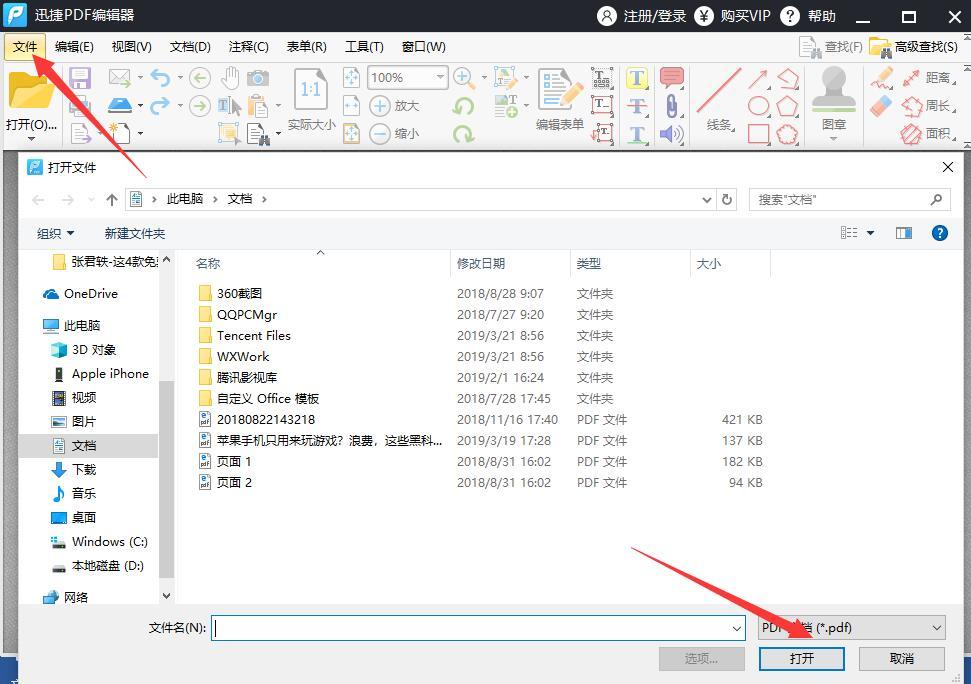Click the Zoom Out 缩小 button
This screenshot has height=684, width=971.
[x=394, y=133]
